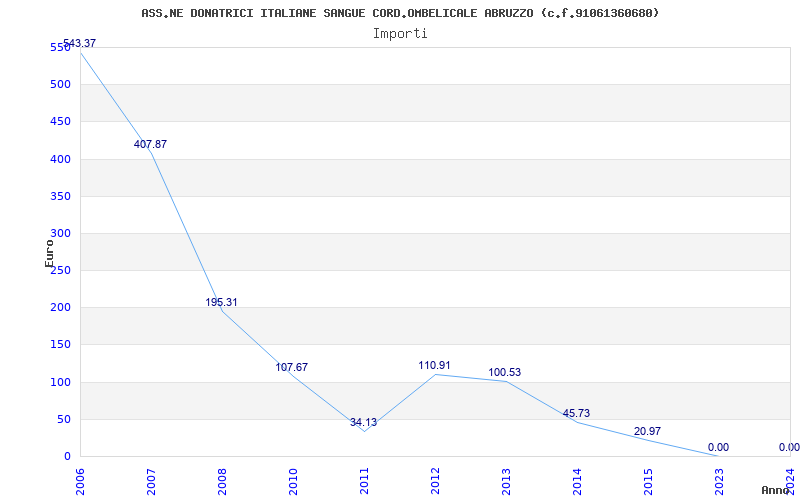
Task: Click the 200 tick on the y-axis
Action: 60,308
